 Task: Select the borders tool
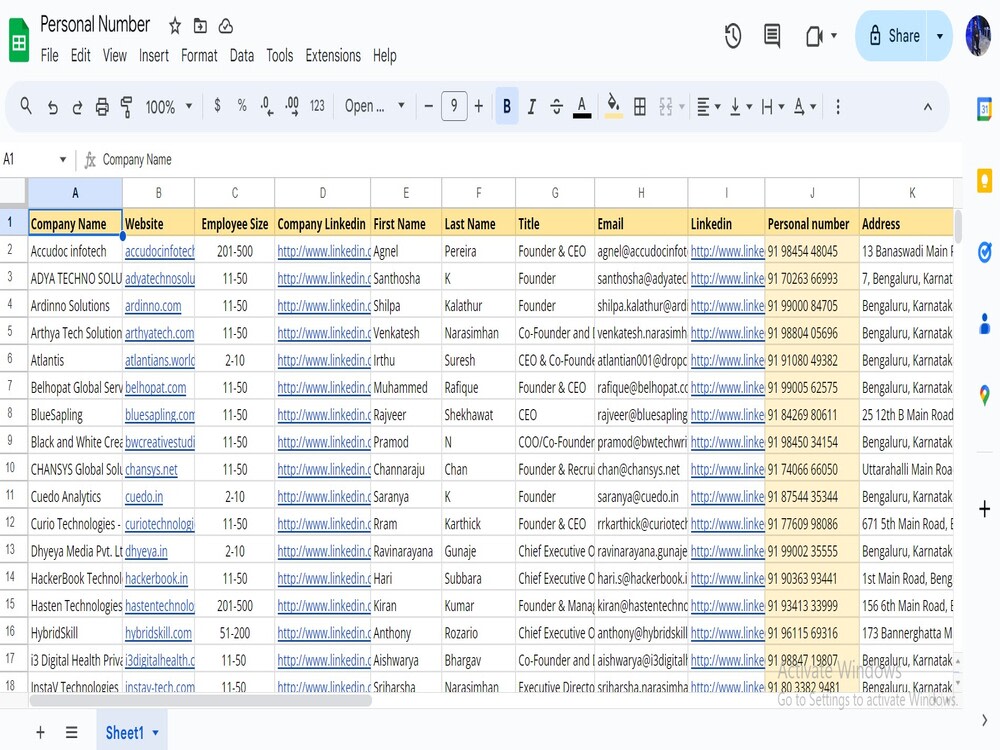[x=640, y=105]
